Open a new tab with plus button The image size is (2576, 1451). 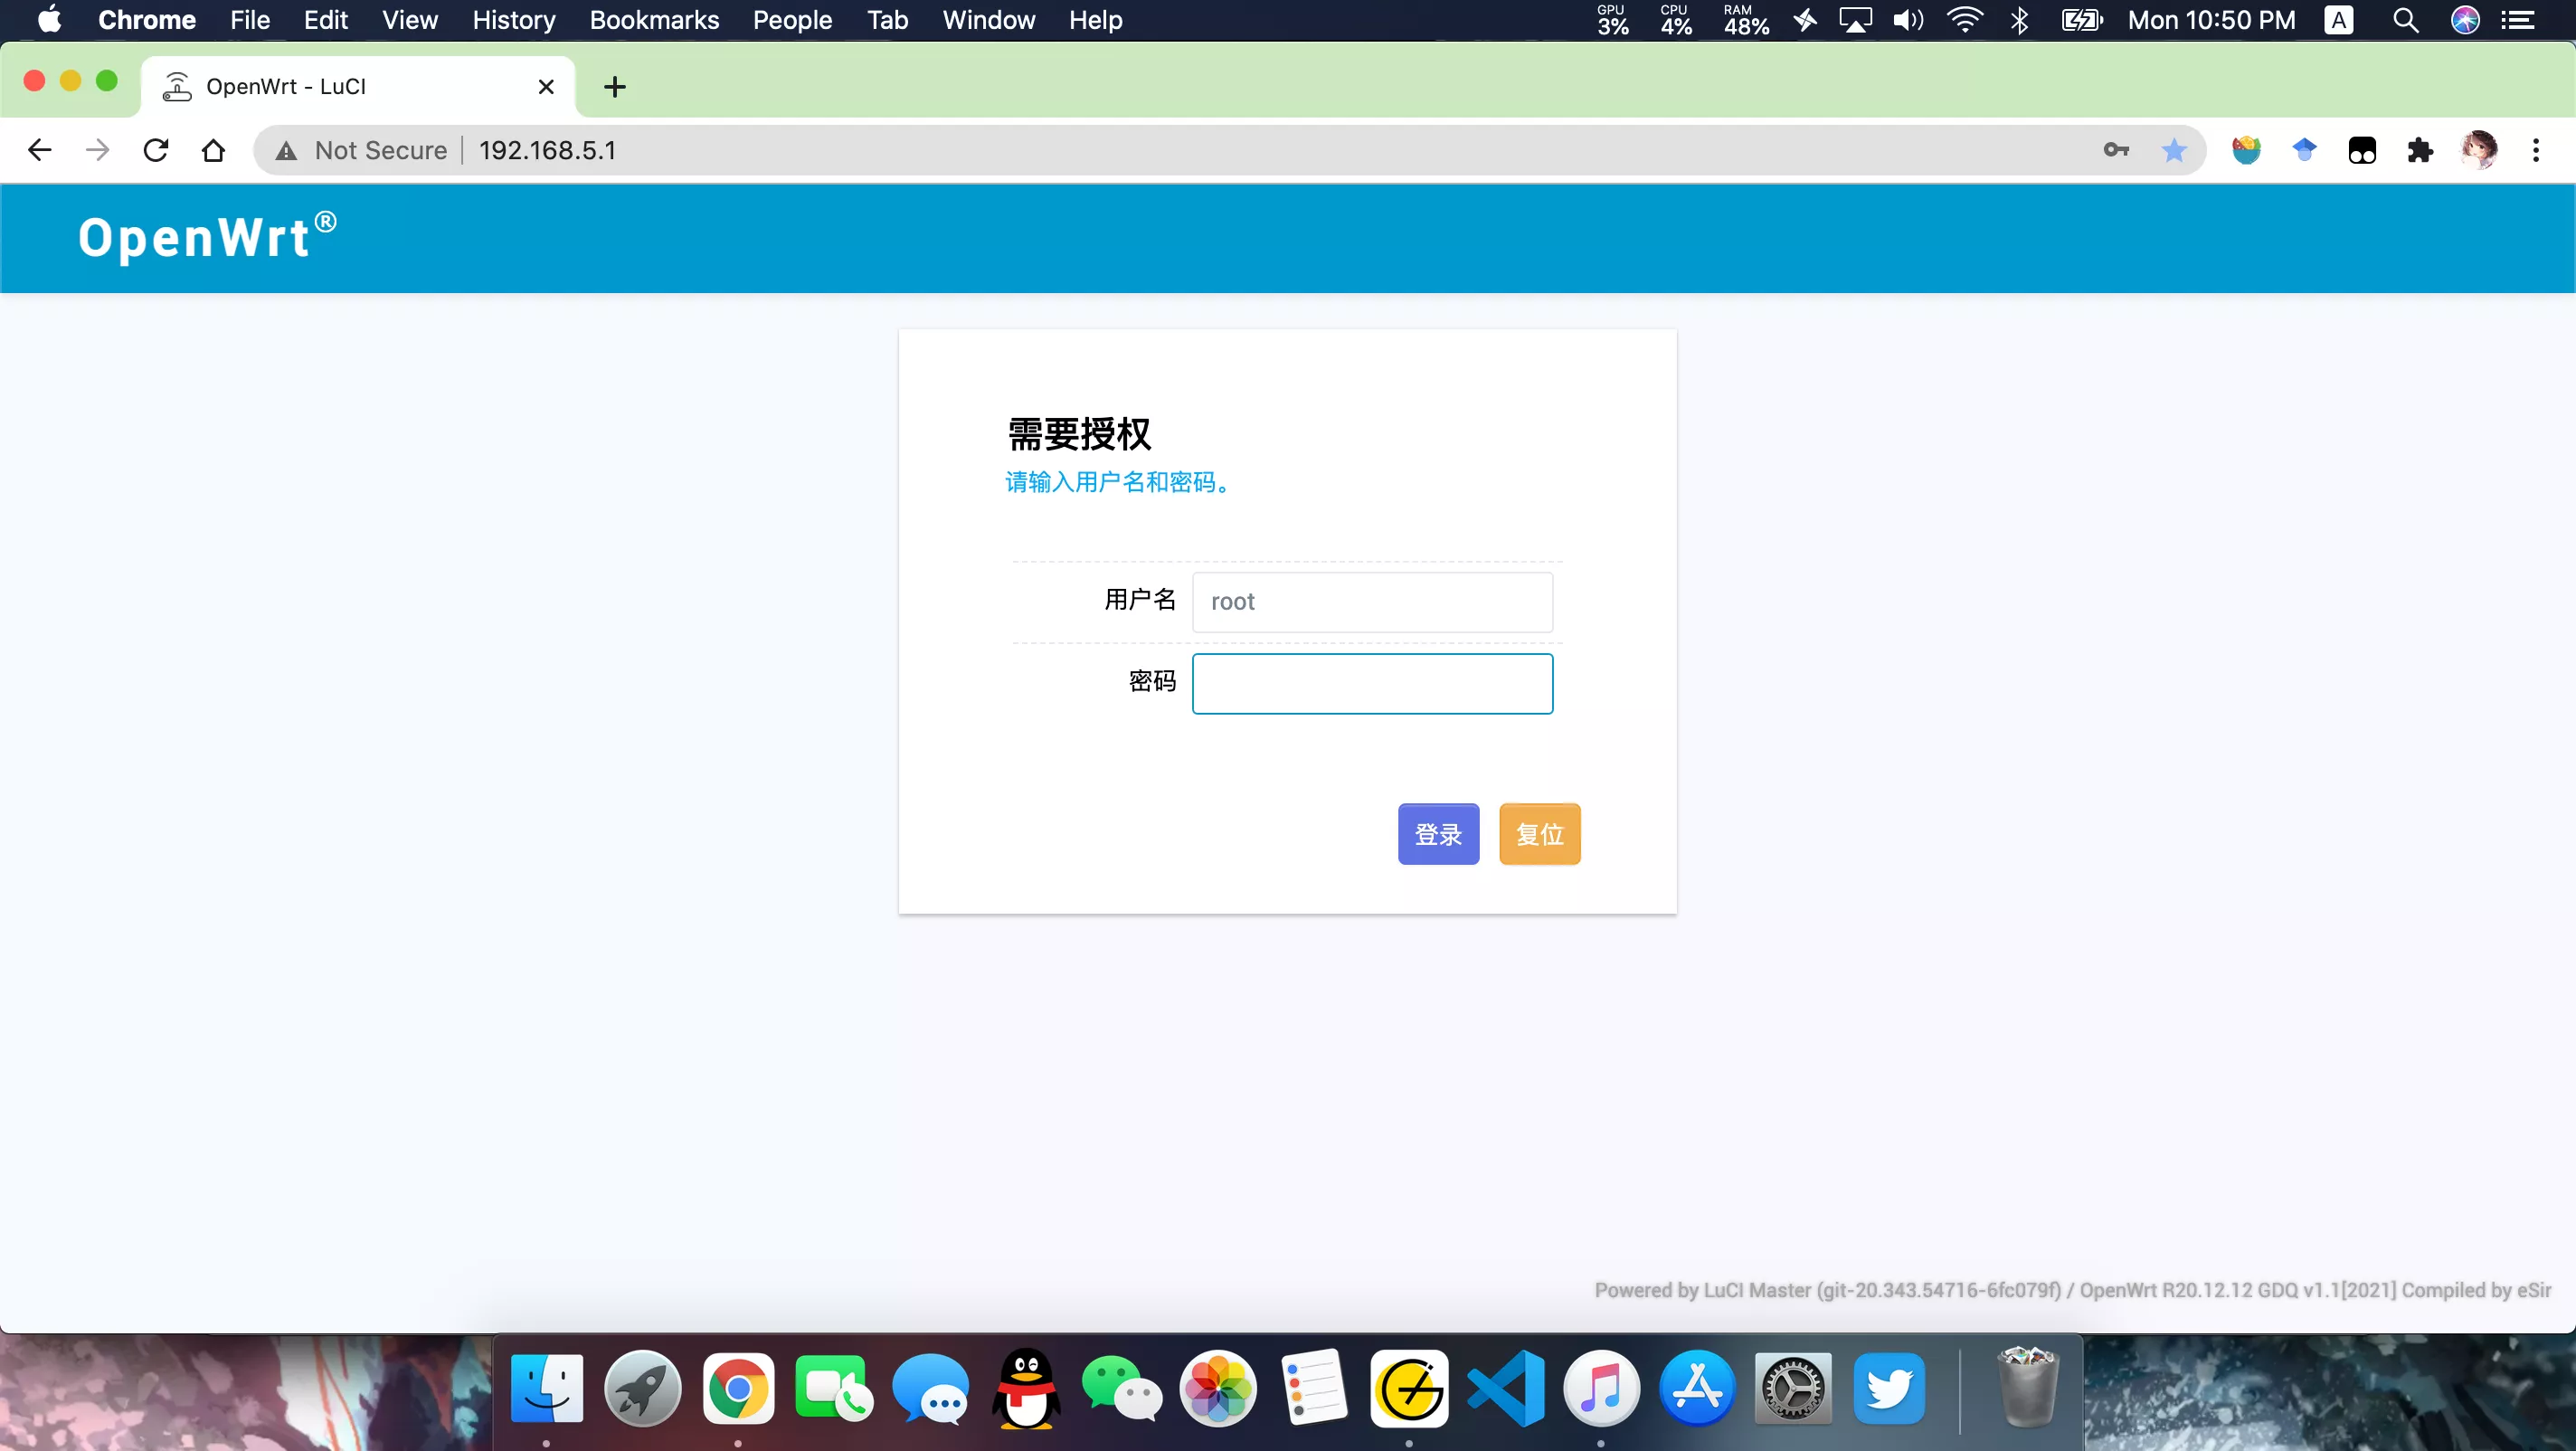pyautogui.click(x=615, y=87)
